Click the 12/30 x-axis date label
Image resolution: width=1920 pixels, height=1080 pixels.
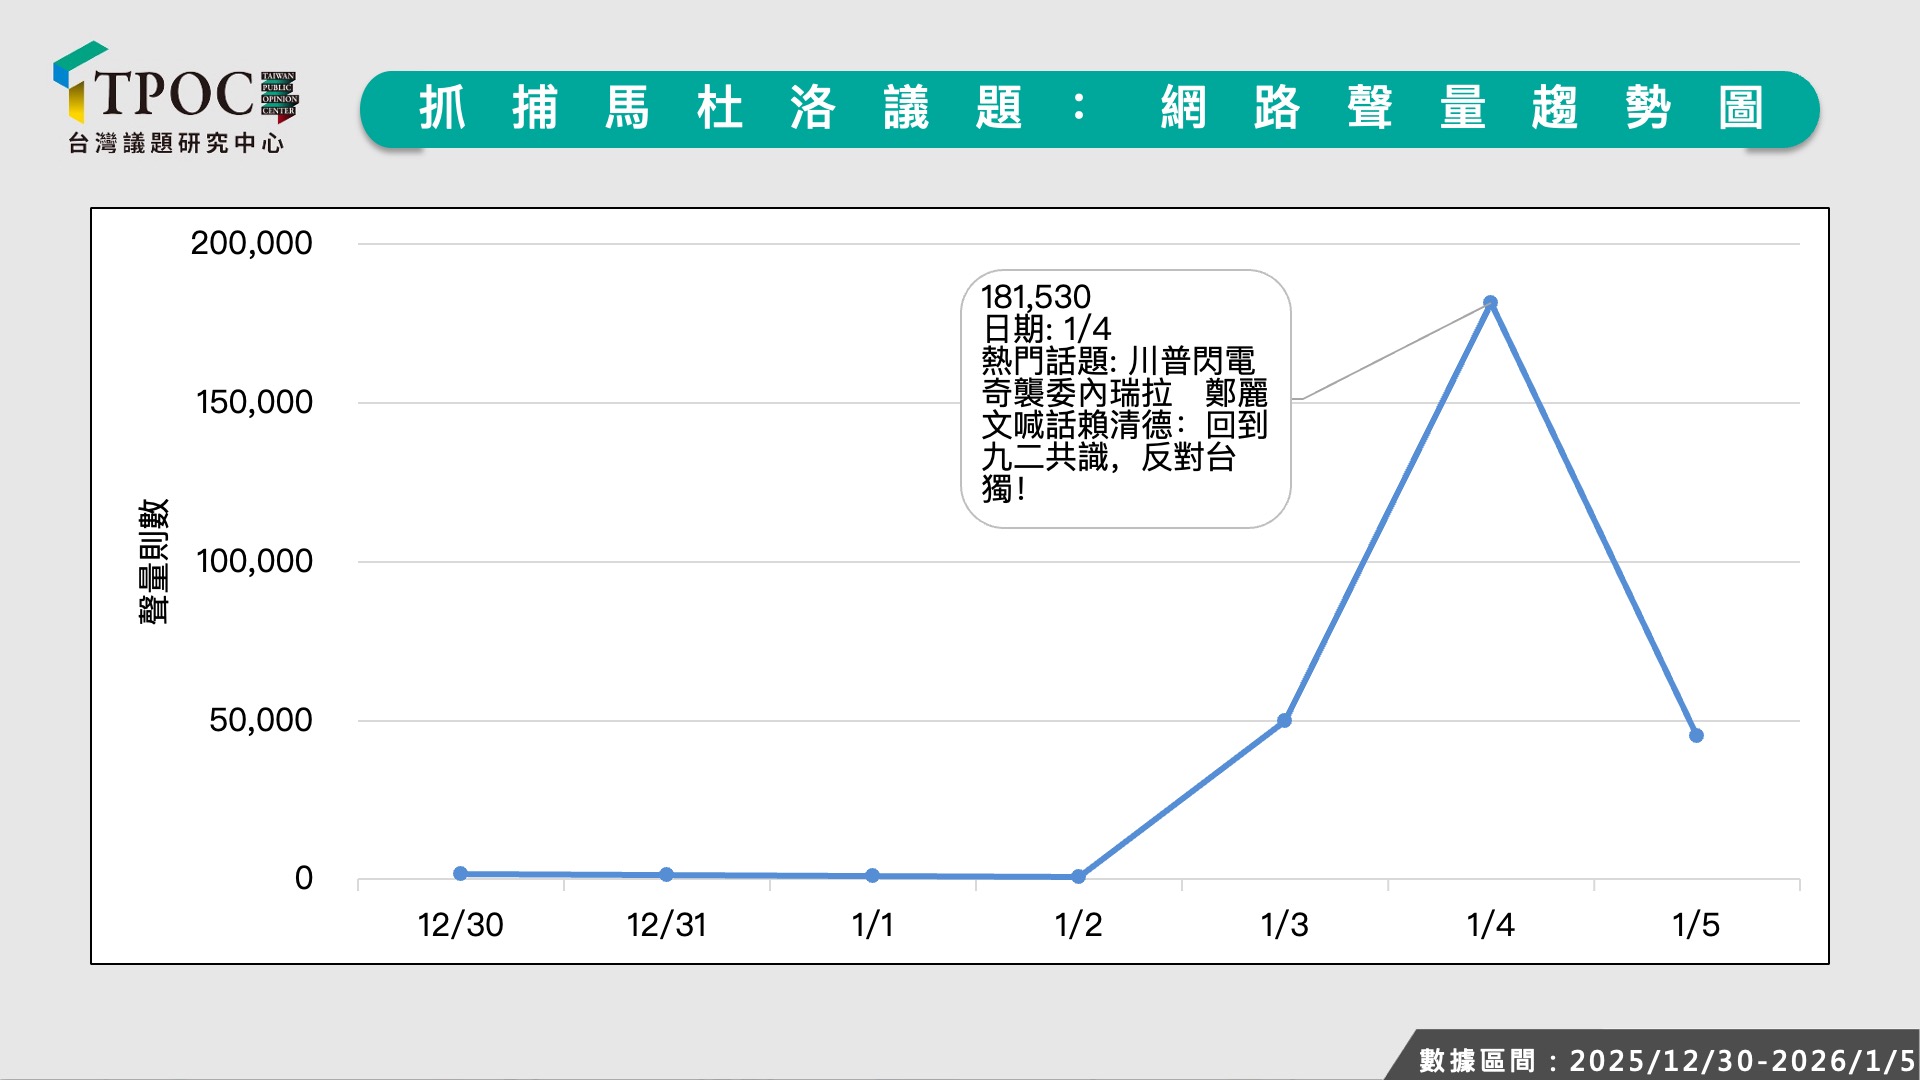coord(460,925)
